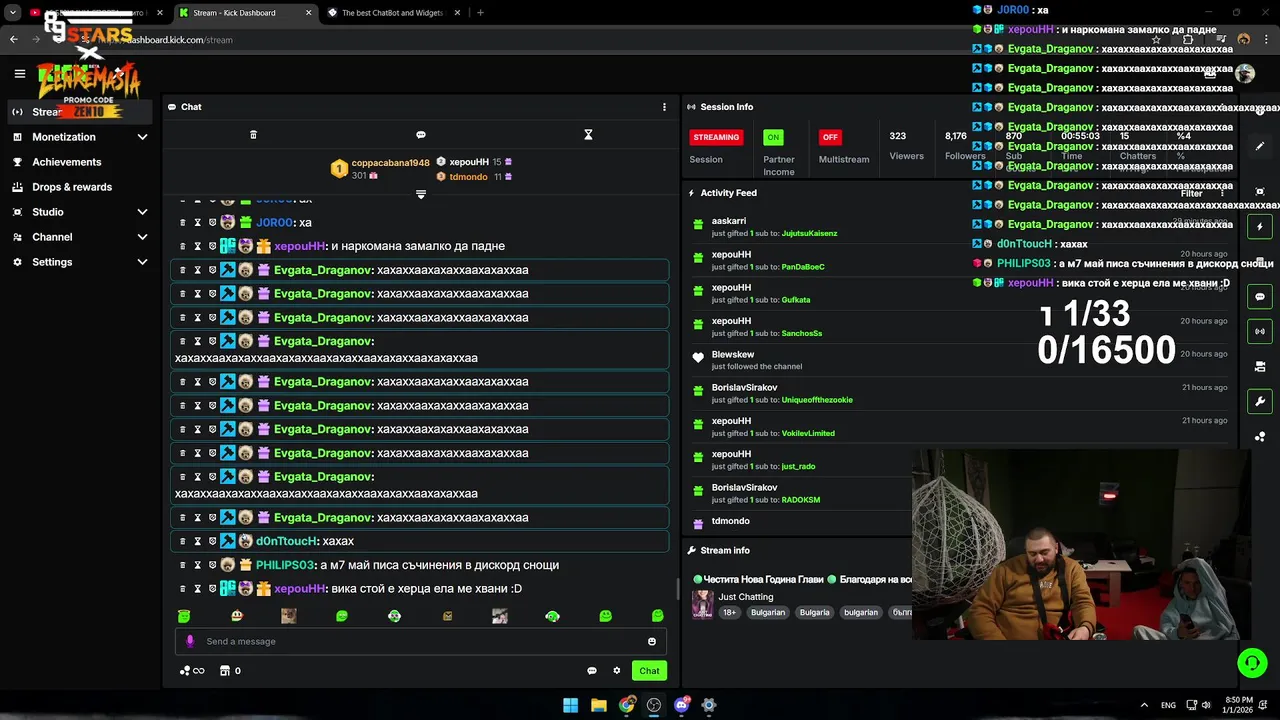Click the chat bubble icon next to the settings gear
The height and width of the screenshot is (720, 1280).
592,671
